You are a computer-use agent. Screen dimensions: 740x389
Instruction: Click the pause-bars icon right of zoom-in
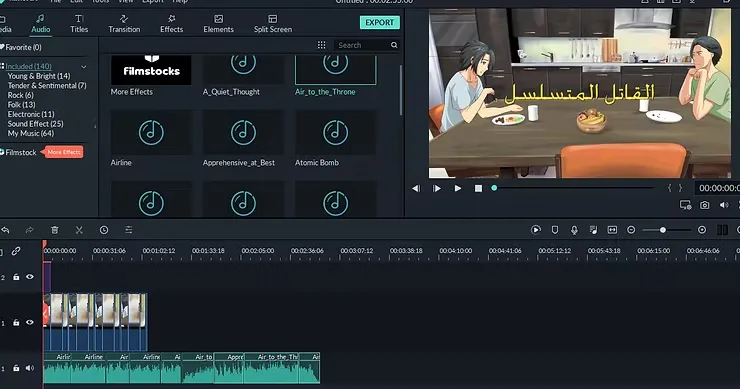click(722, 230)
